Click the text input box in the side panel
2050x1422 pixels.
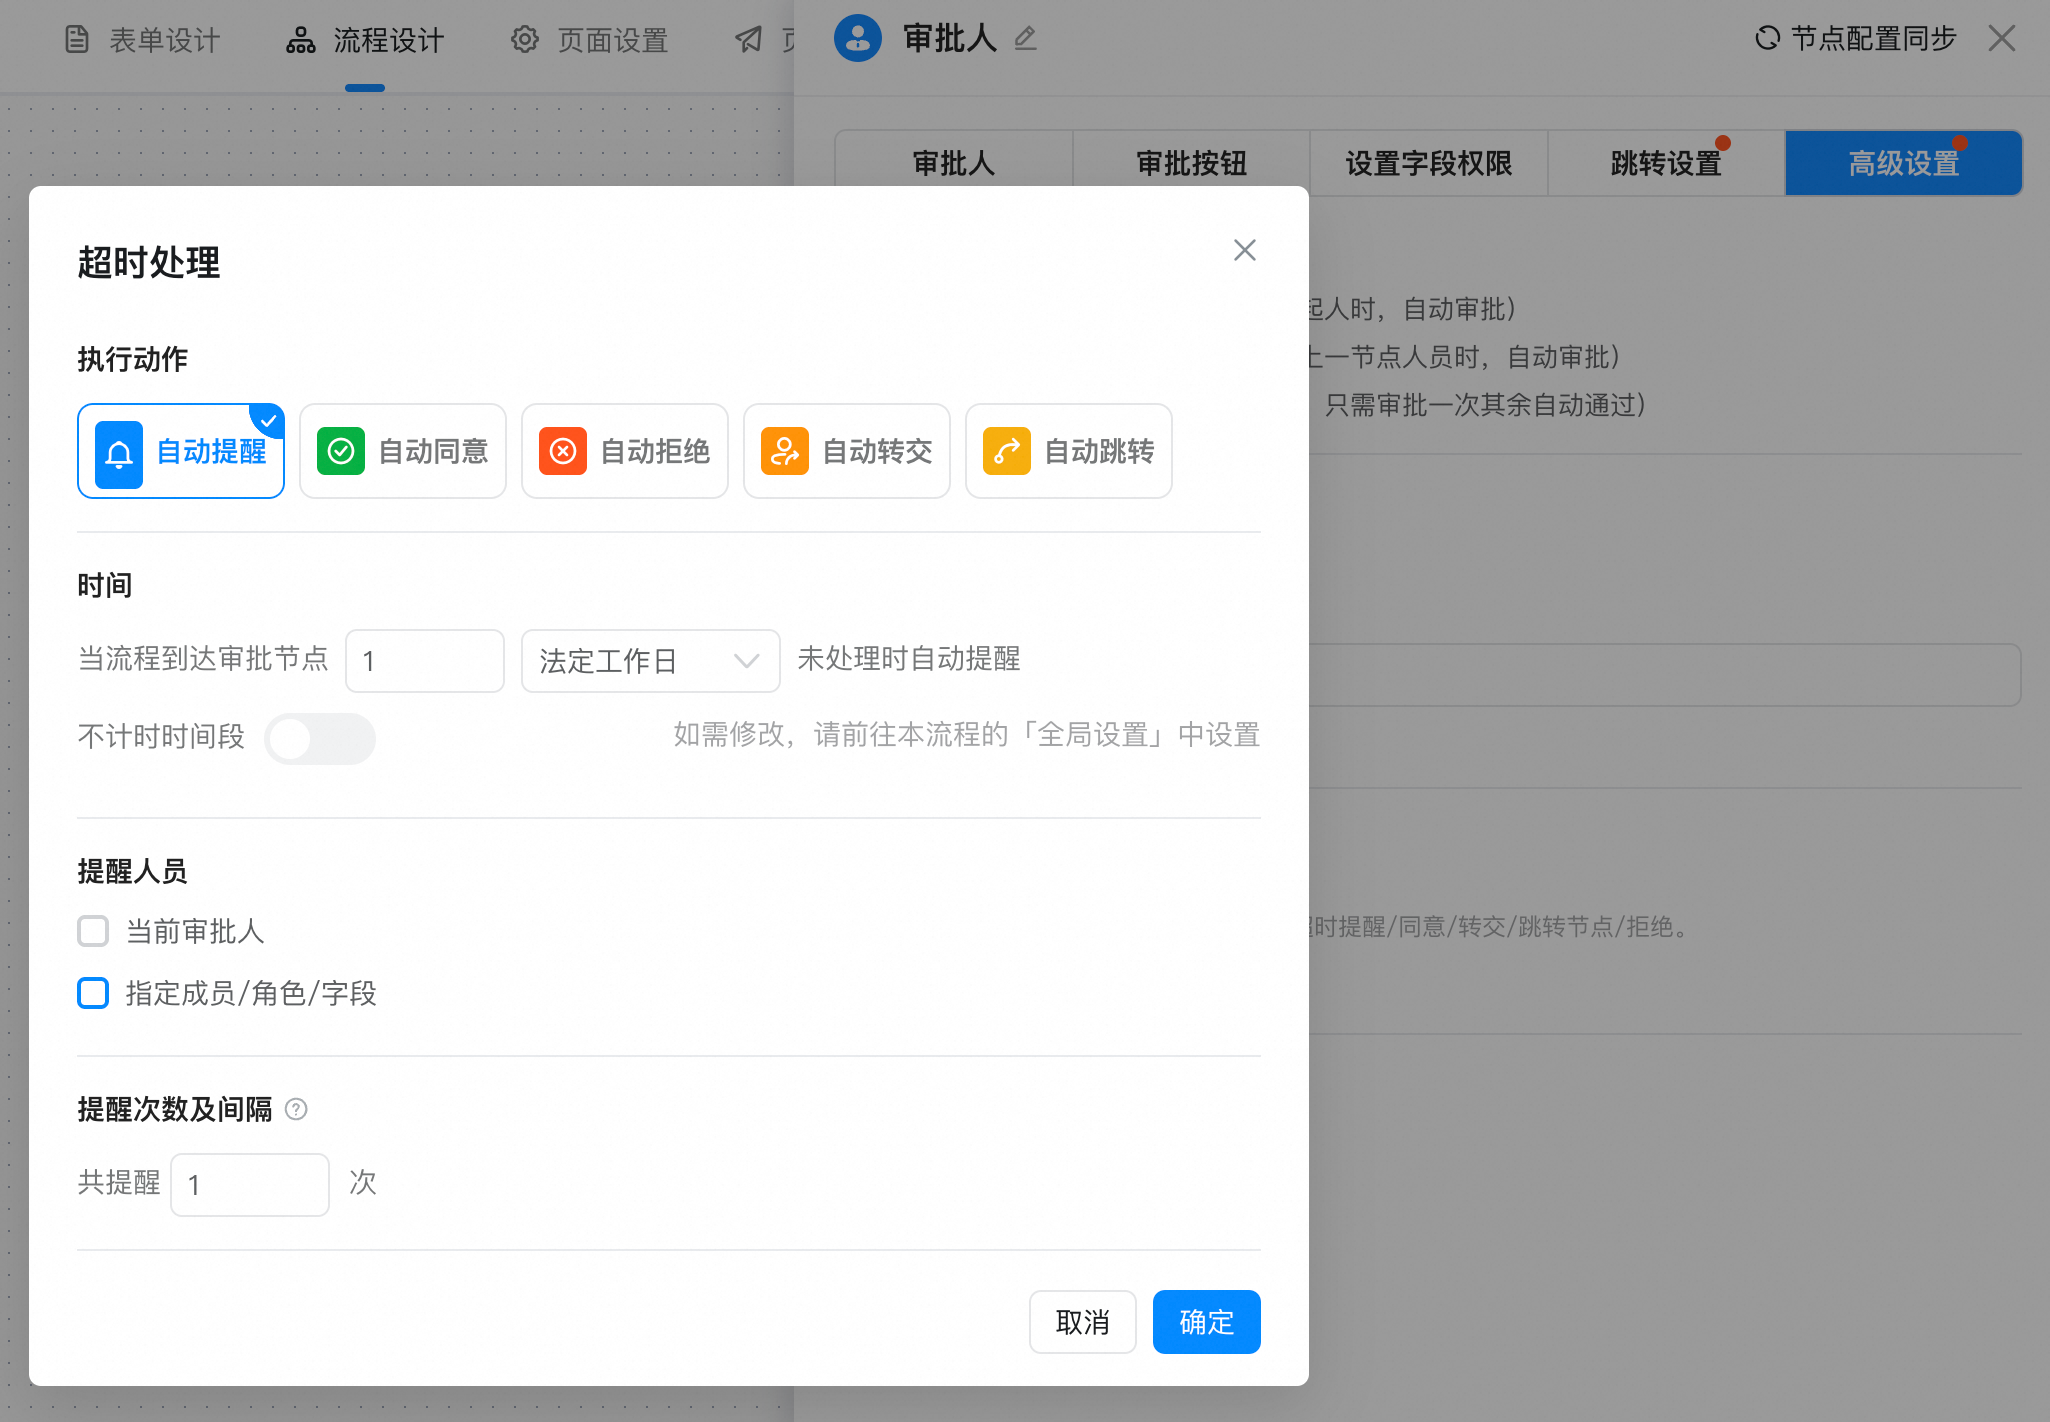coord(1665,675)
